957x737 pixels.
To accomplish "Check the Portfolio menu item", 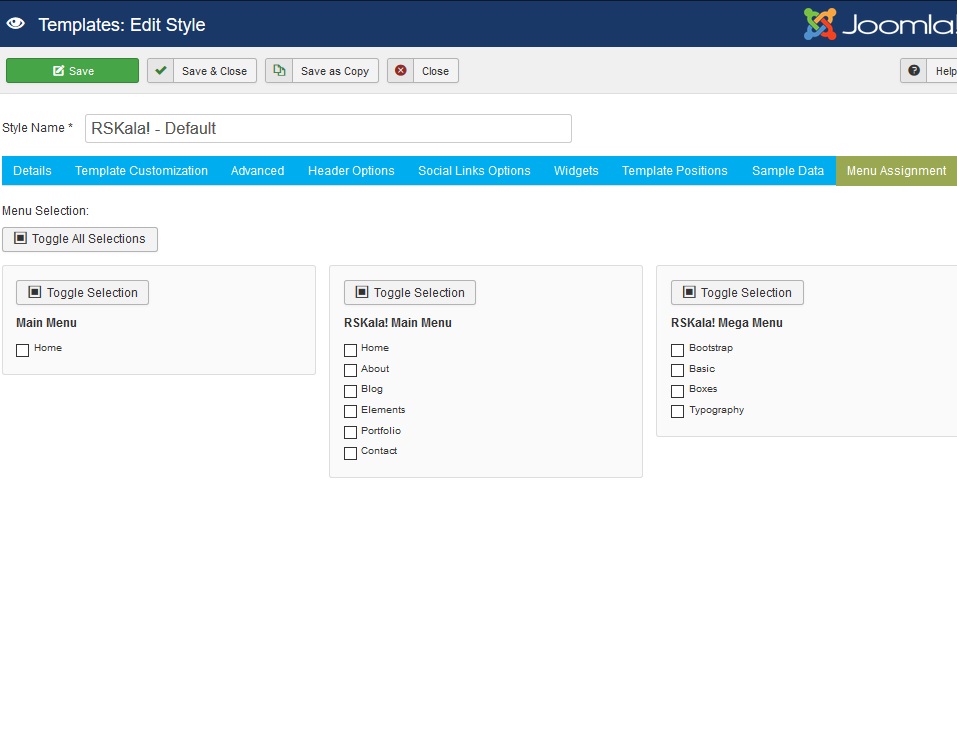I will 350,432.
